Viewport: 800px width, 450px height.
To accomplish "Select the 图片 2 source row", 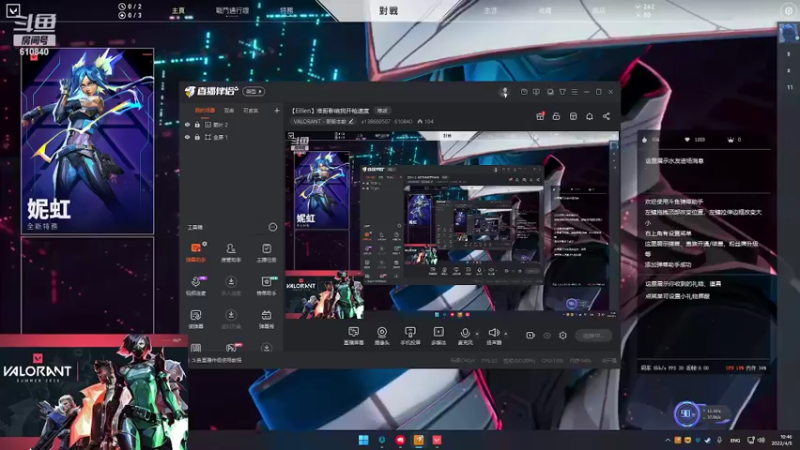I will point(232,124).
